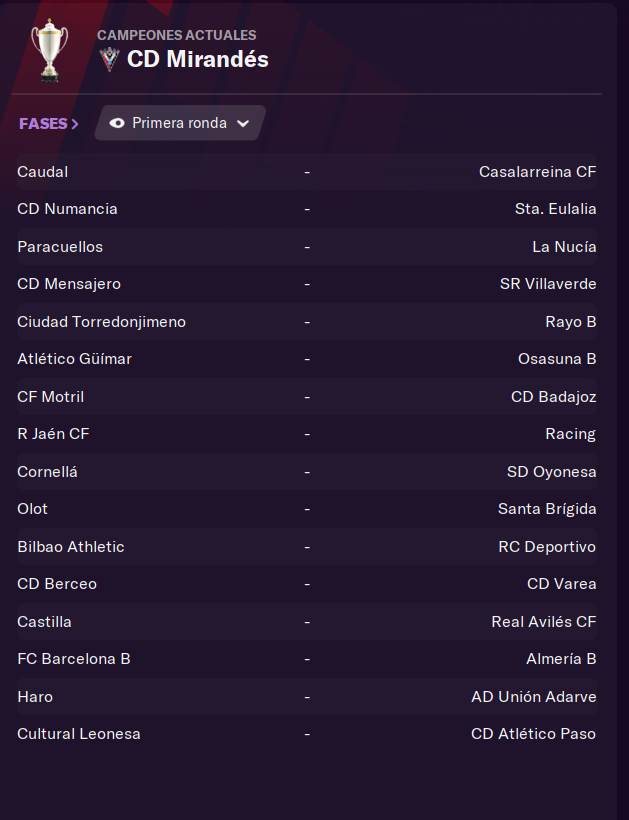Click the Ciudad Torredonjimeno team entry

(101, 322)
